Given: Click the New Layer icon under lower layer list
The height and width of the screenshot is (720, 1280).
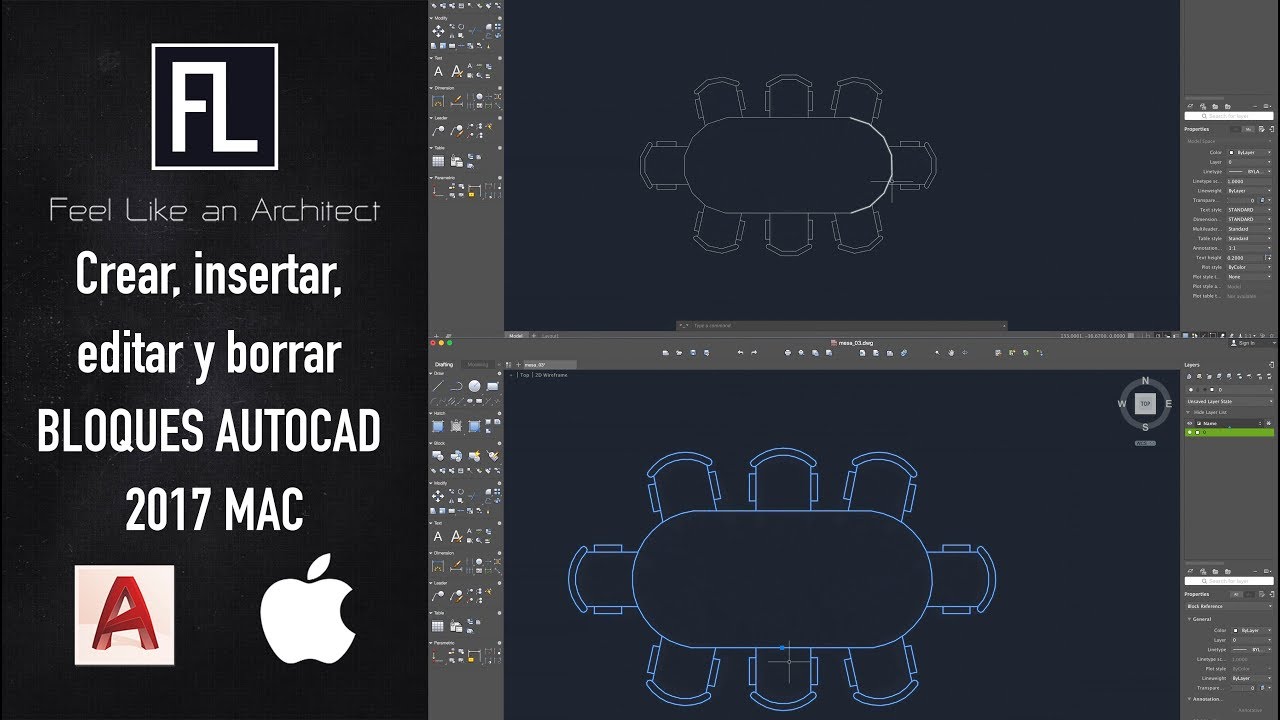Looking at the screenshot, I should coord(1189,571).
